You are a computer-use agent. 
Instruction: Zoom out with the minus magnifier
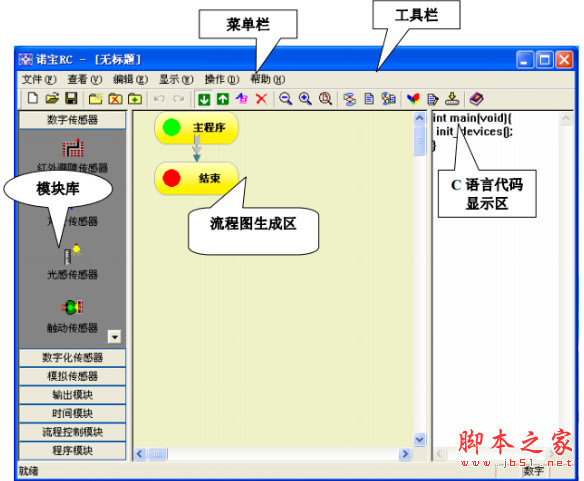[286, 99]
